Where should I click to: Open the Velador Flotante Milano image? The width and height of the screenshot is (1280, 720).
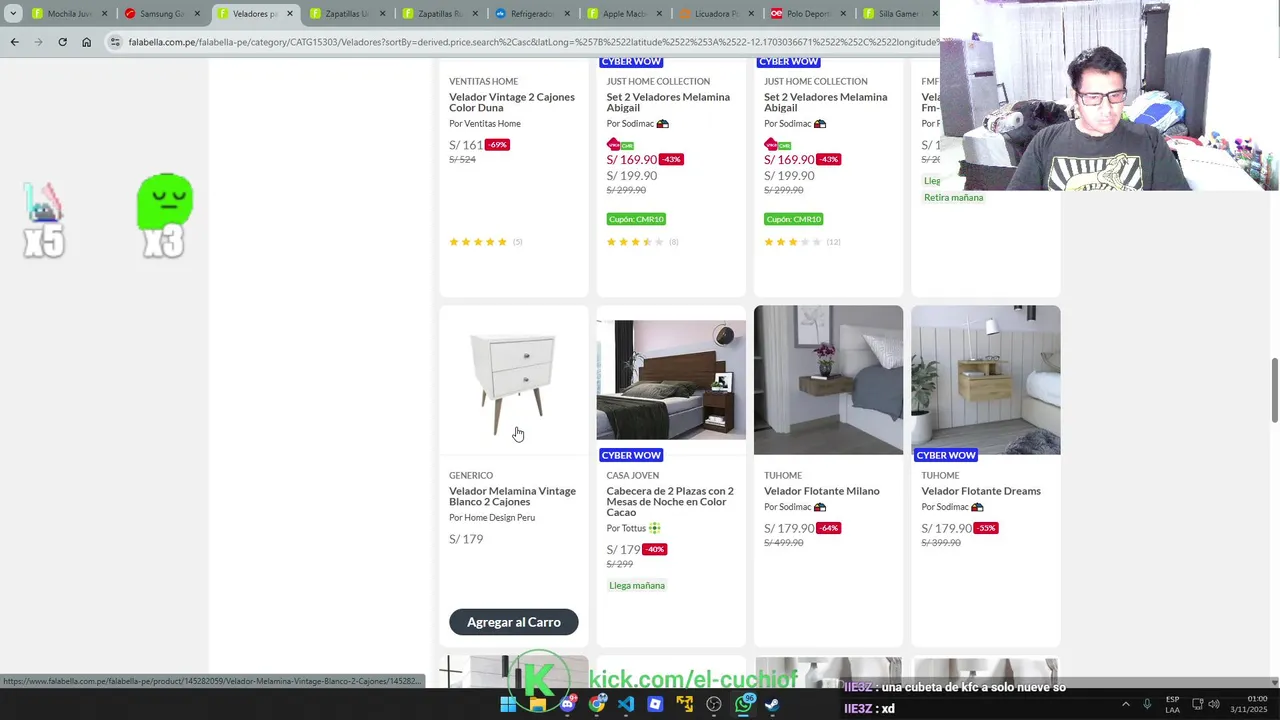tap(828, 380)
